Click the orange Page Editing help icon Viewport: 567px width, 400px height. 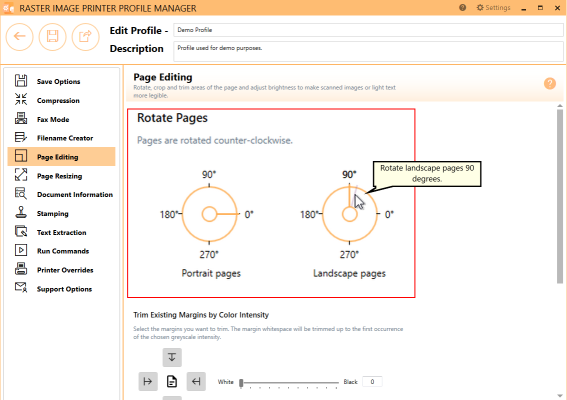coord(550,84)
